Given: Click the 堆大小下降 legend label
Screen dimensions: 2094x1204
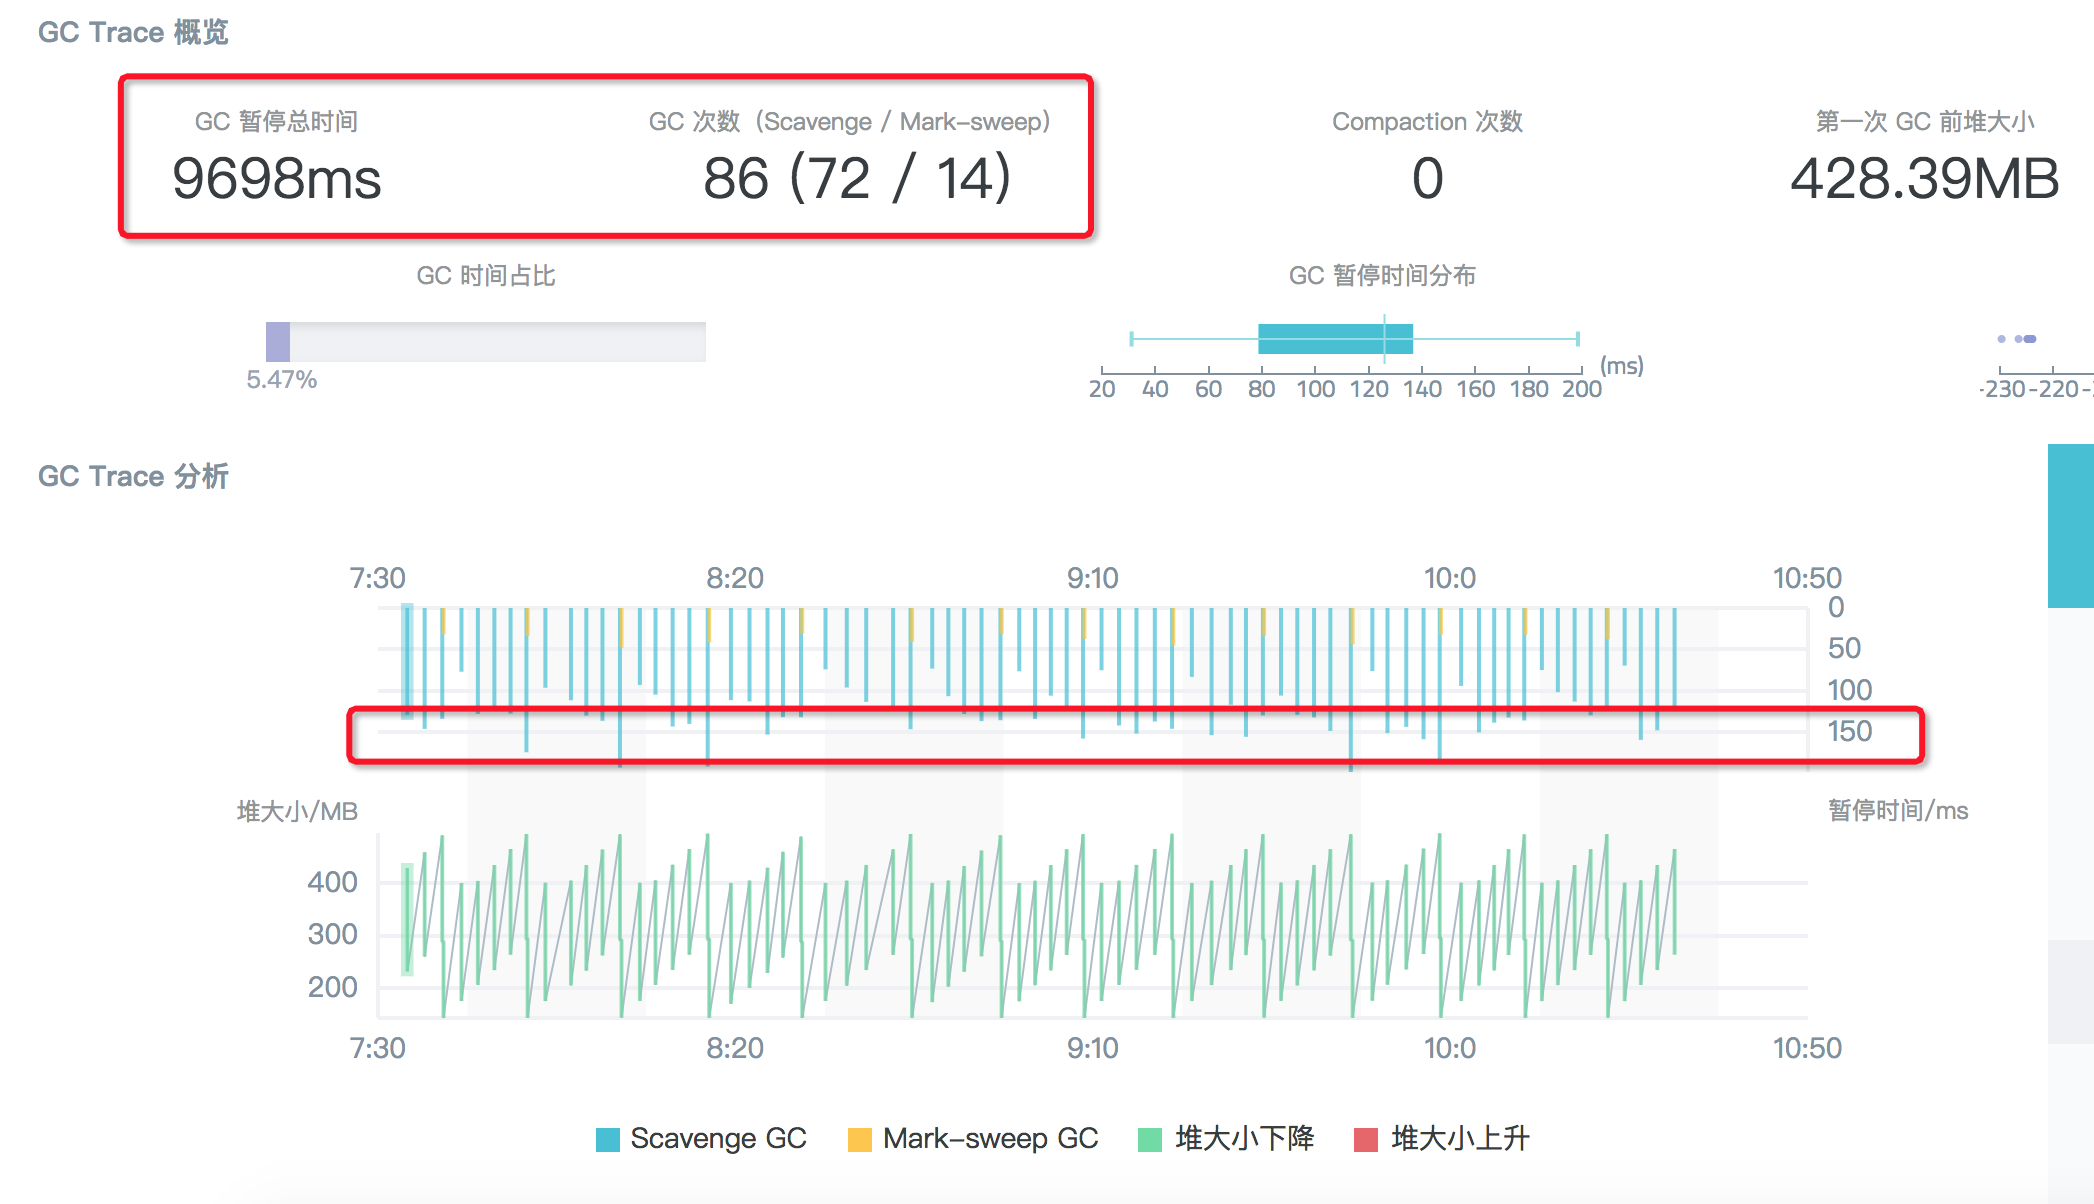Looking at the screenshot, I should [x=1244, y=1139].
